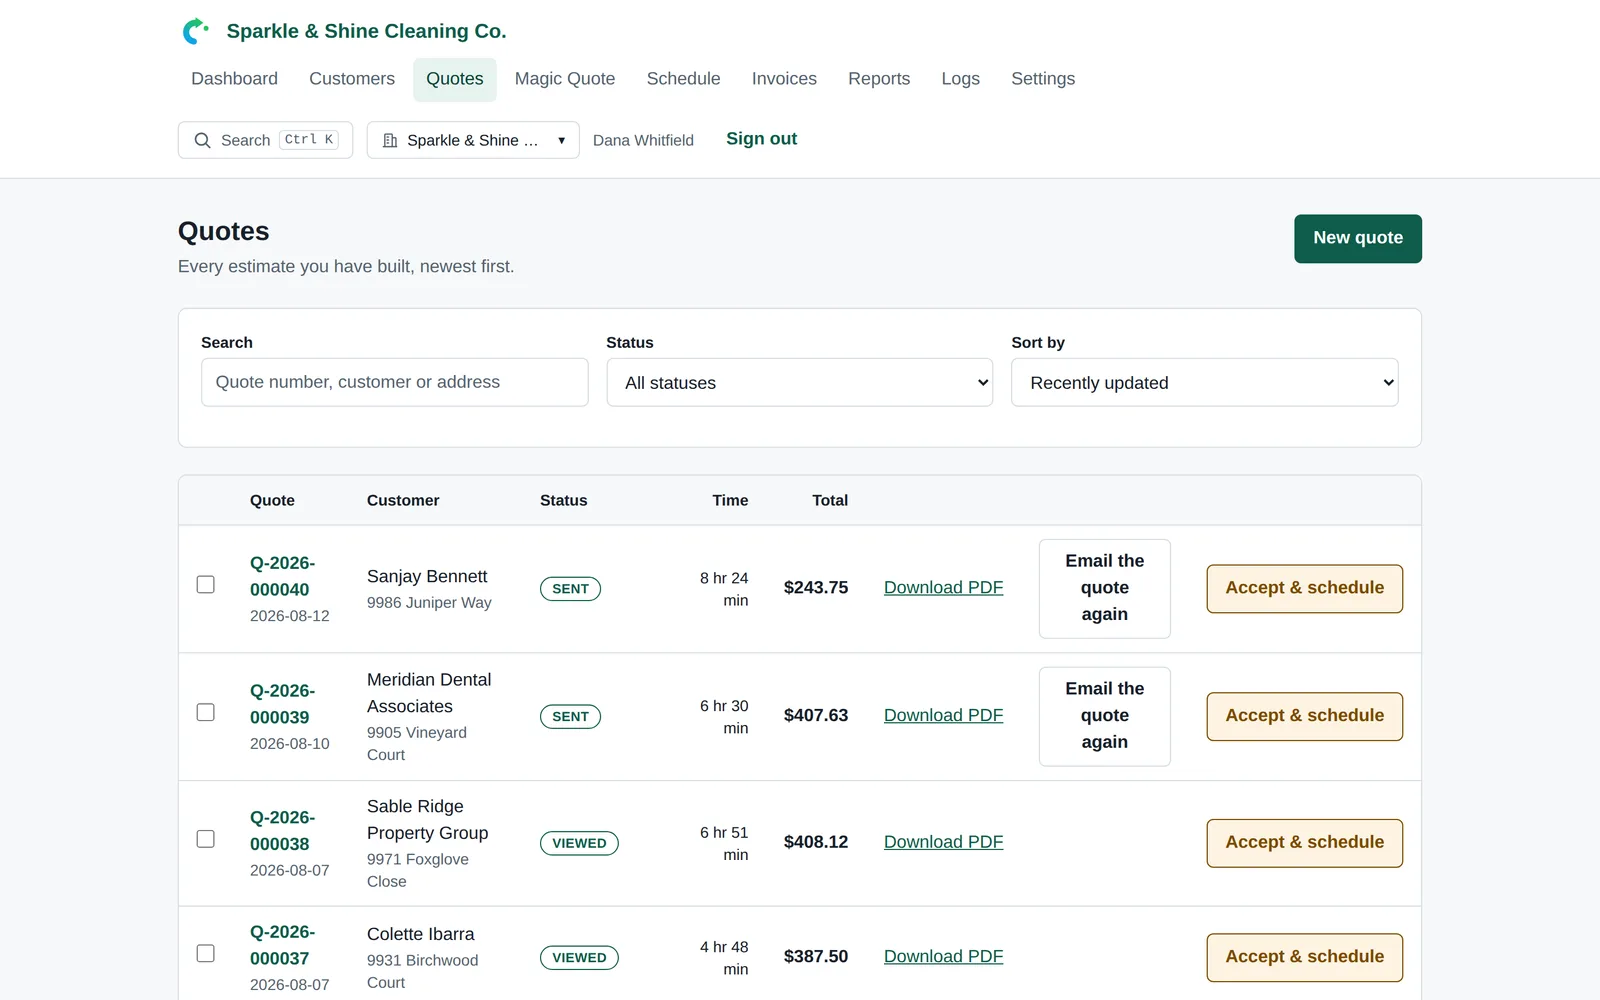1600x1000 pixels.
Task: Click the SENT badge for Meridian Dental
Action: click(x=570, y=717)
